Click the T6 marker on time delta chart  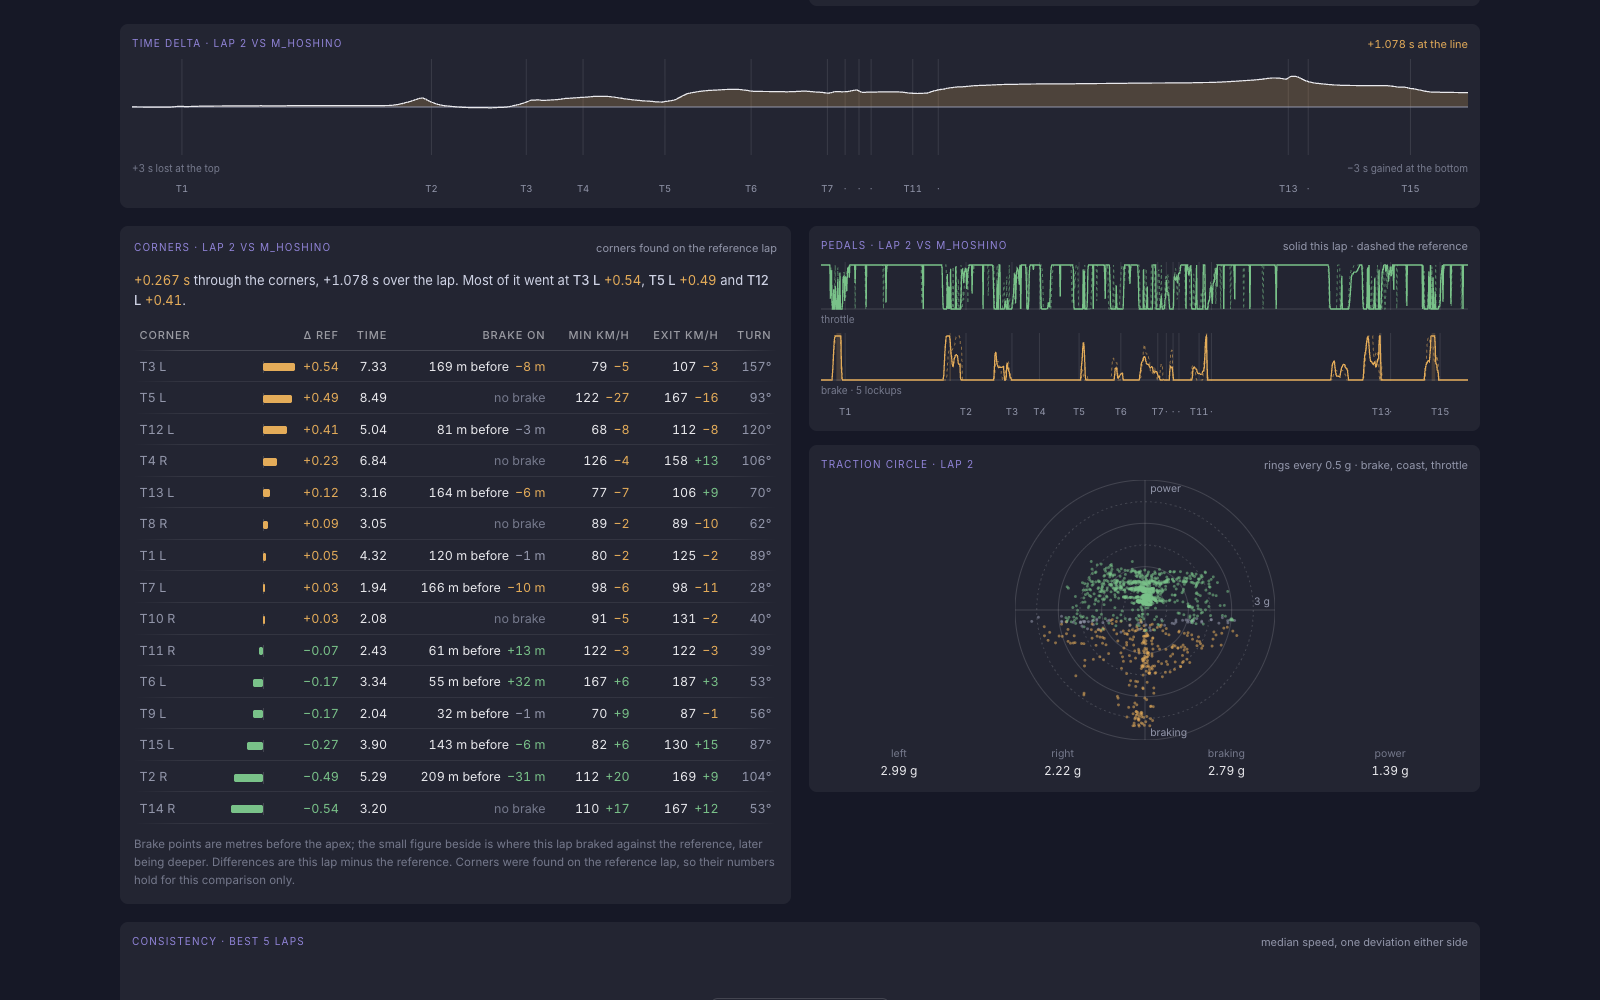click(751, 189)
